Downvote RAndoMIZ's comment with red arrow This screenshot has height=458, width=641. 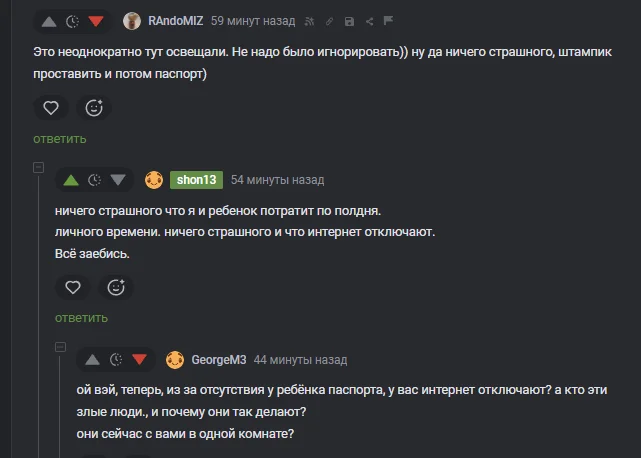coord(96,21)
